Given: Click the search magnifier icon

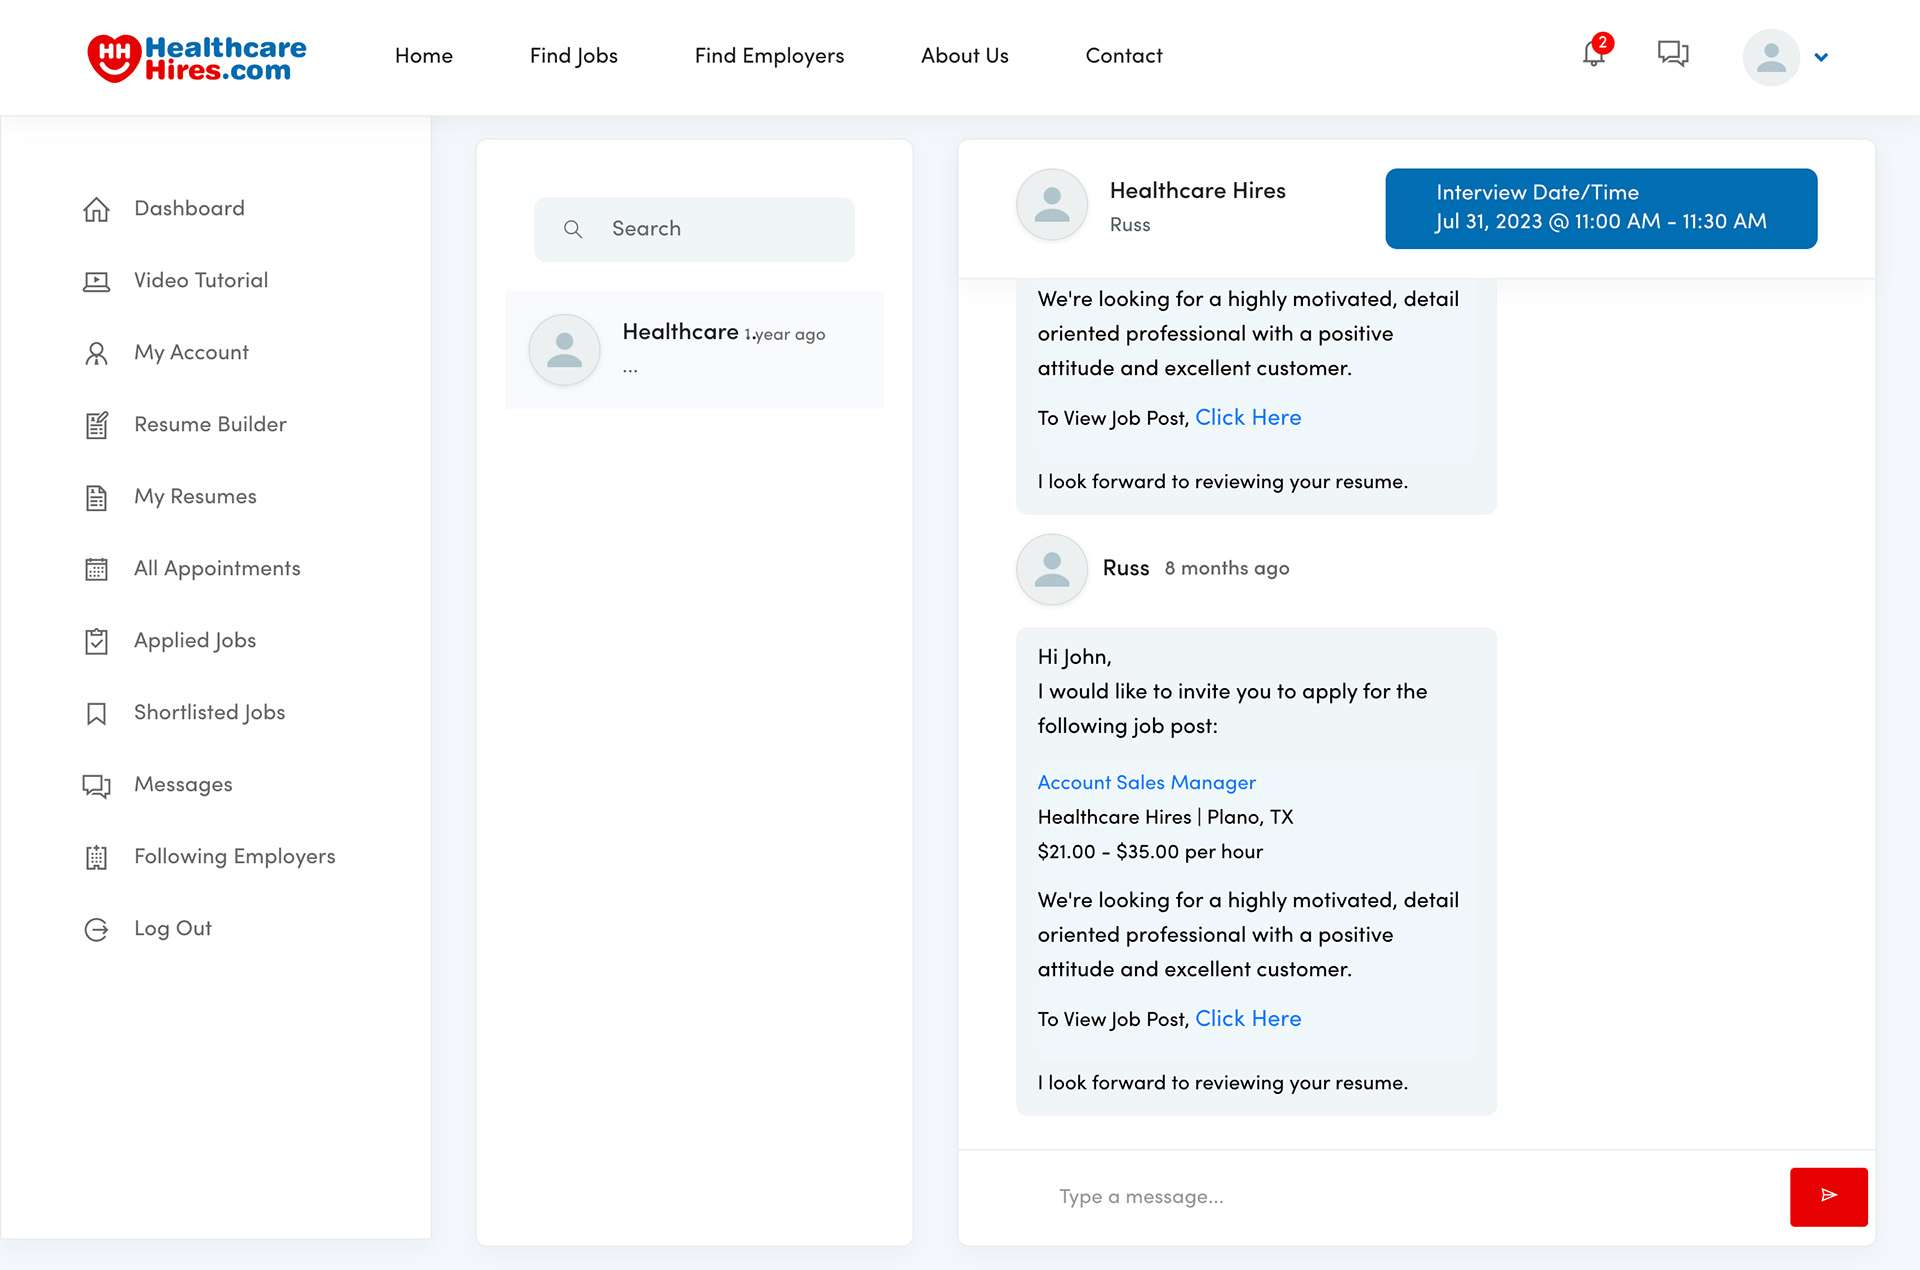Looking at the screenshot, I should 573,229.
